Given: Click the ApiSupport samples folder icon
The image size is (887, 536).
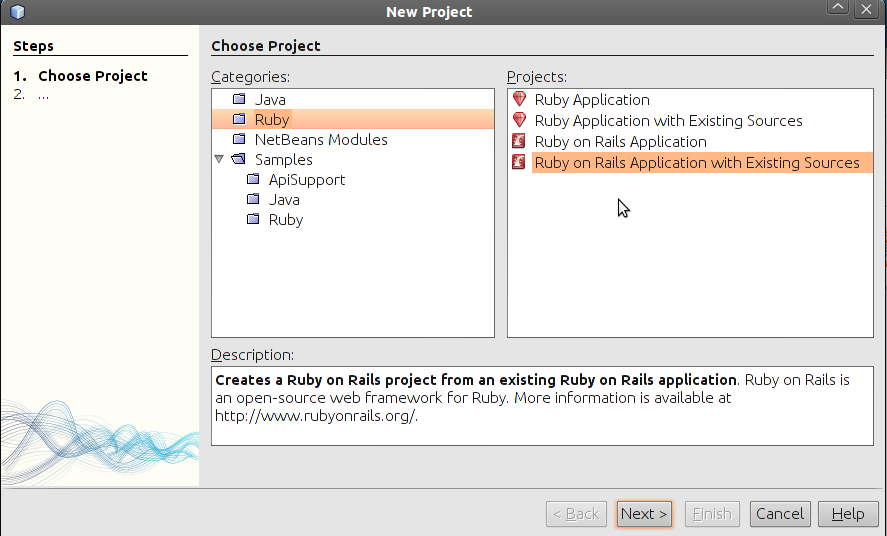Looking at the screenshot, I should (252, 180).
